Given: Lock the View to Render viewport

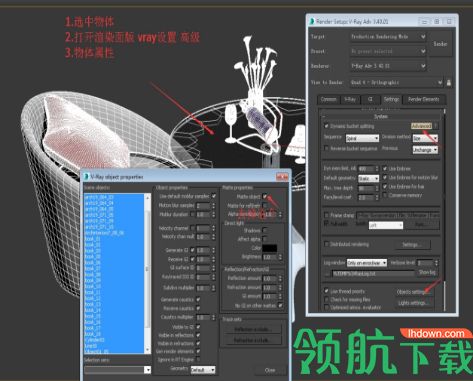Looking at the screenshot, I should 449,82.
